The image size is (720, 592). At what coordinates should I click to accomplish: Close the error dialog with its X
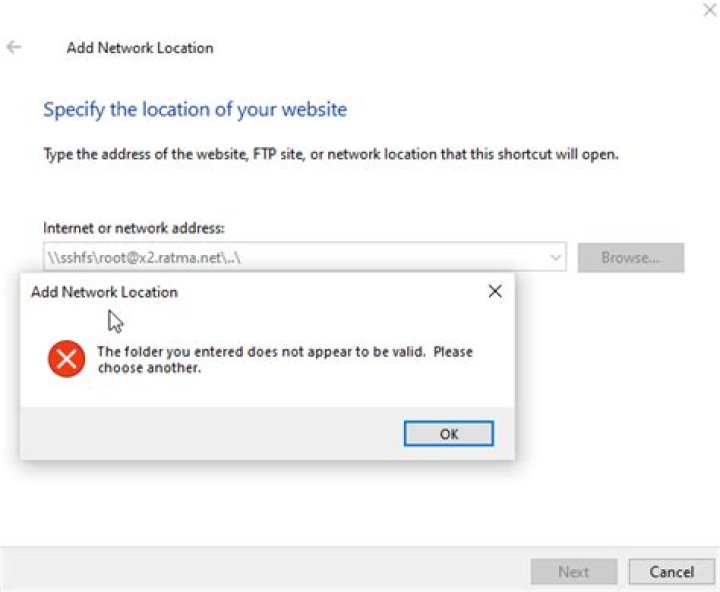495,291
